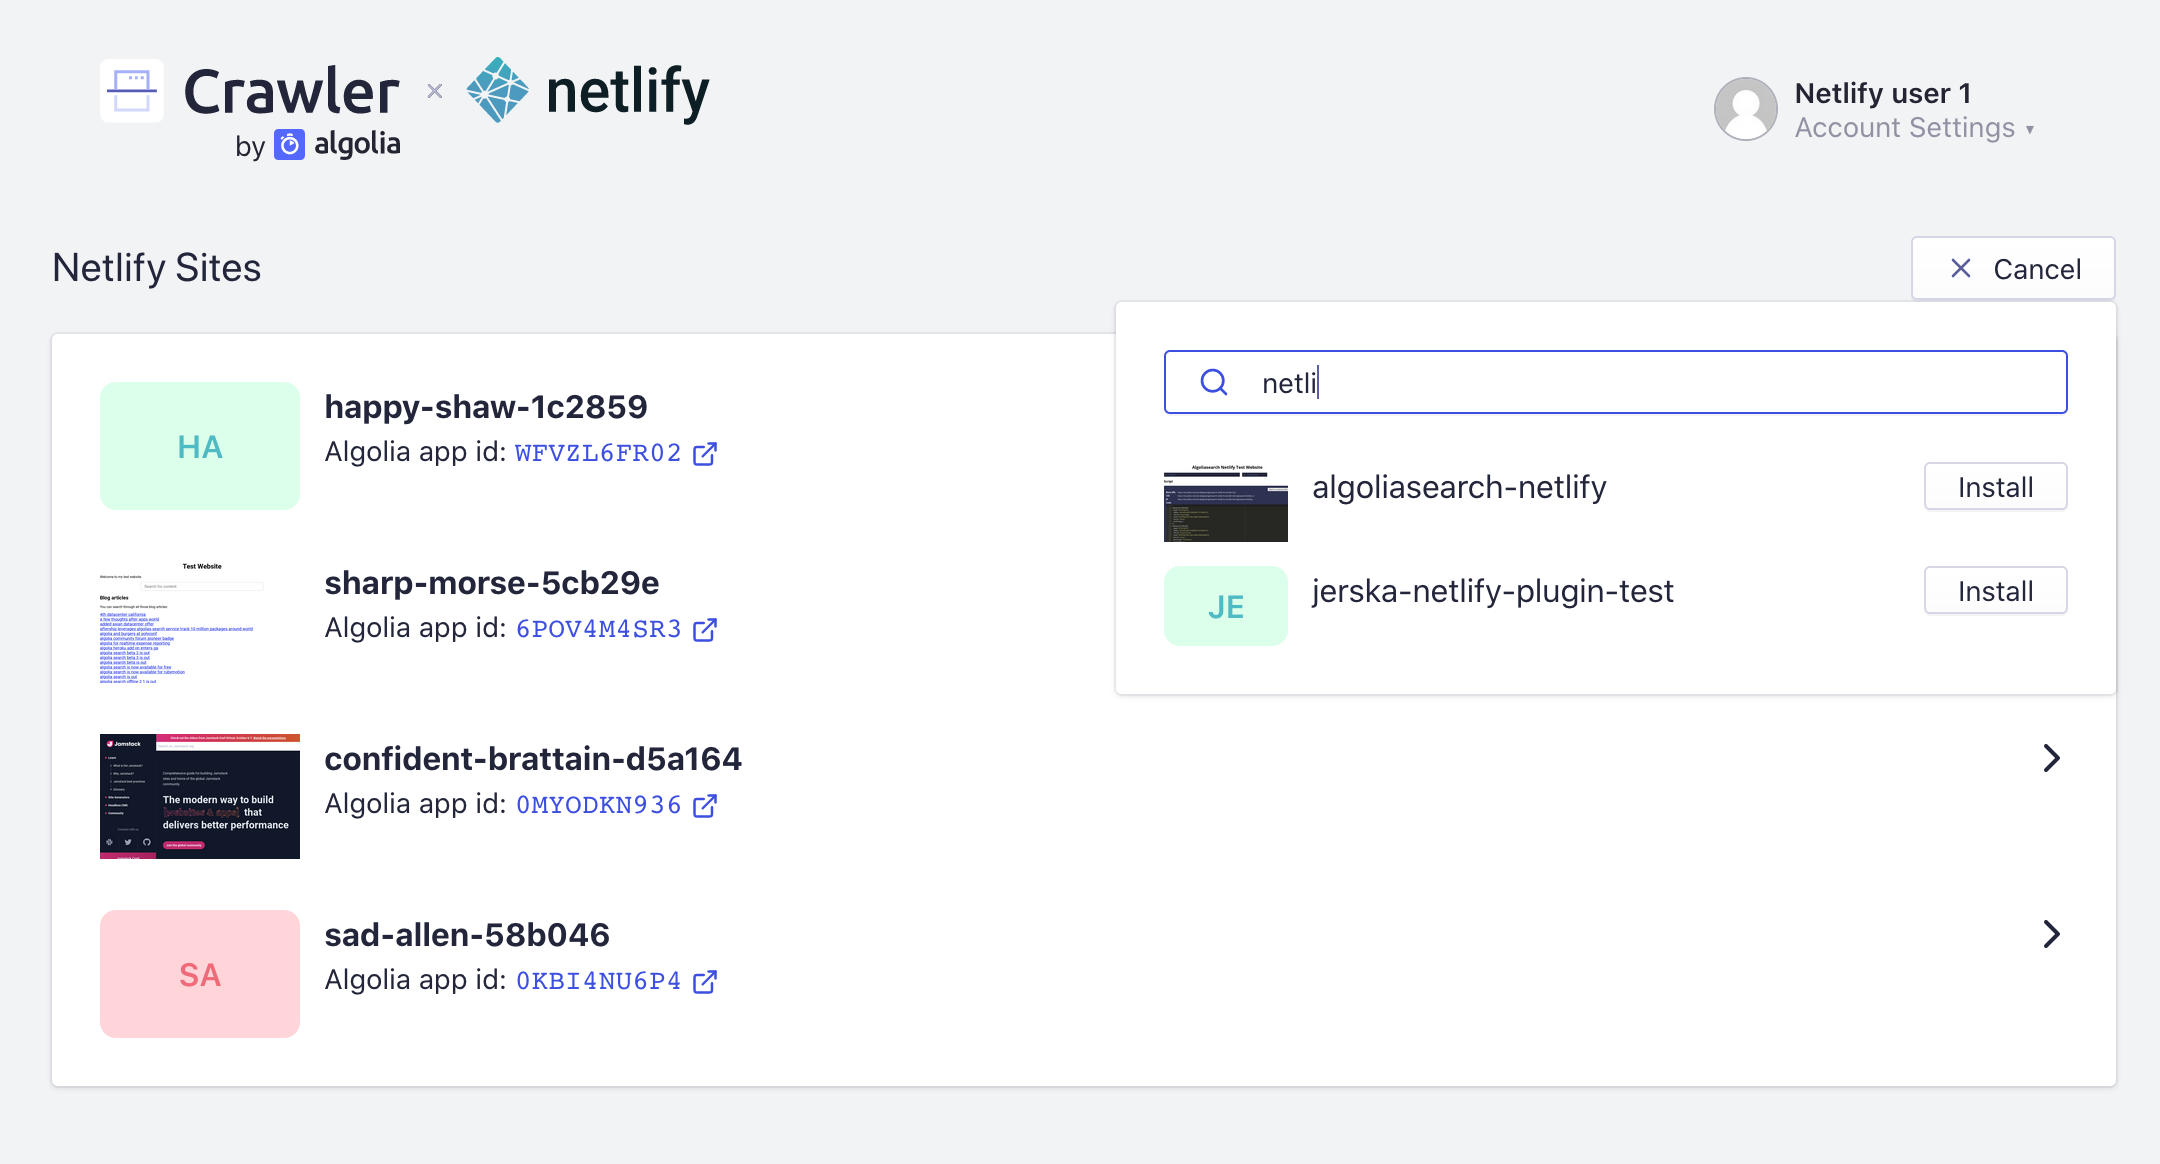Screen dimensions: 2160x1164
Task: Click the green HA badge for happy-shaw
Action: [199, 446]
